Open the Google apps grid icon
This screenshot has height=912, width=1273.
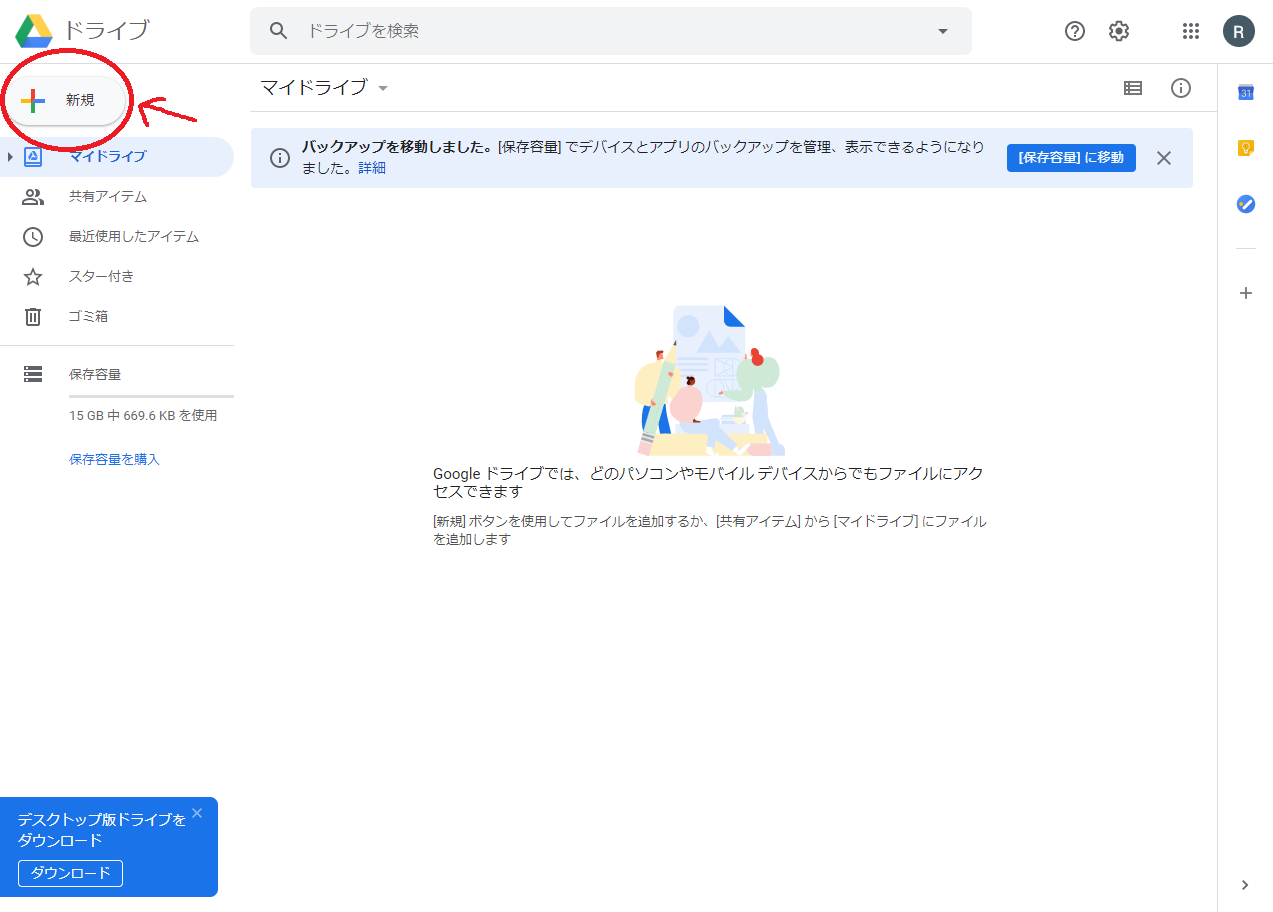(x=1190, y=31)
